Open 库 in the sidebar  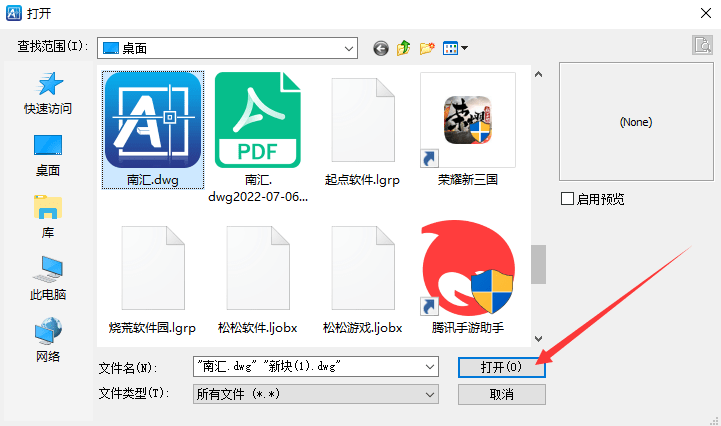48,217
